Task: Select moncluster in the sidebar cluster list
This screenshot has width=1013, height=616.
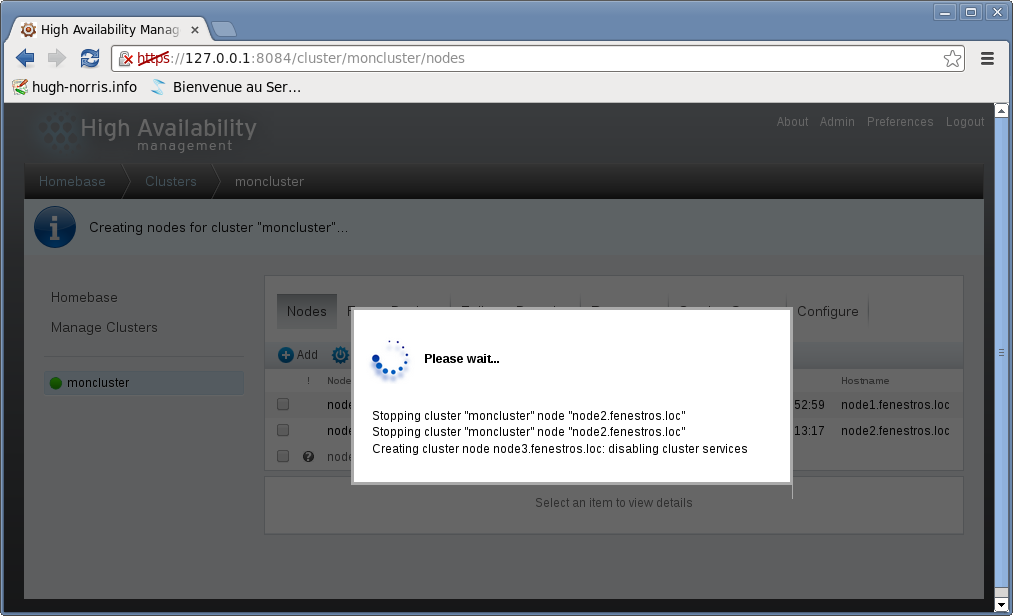Action: tap(98, 383)
